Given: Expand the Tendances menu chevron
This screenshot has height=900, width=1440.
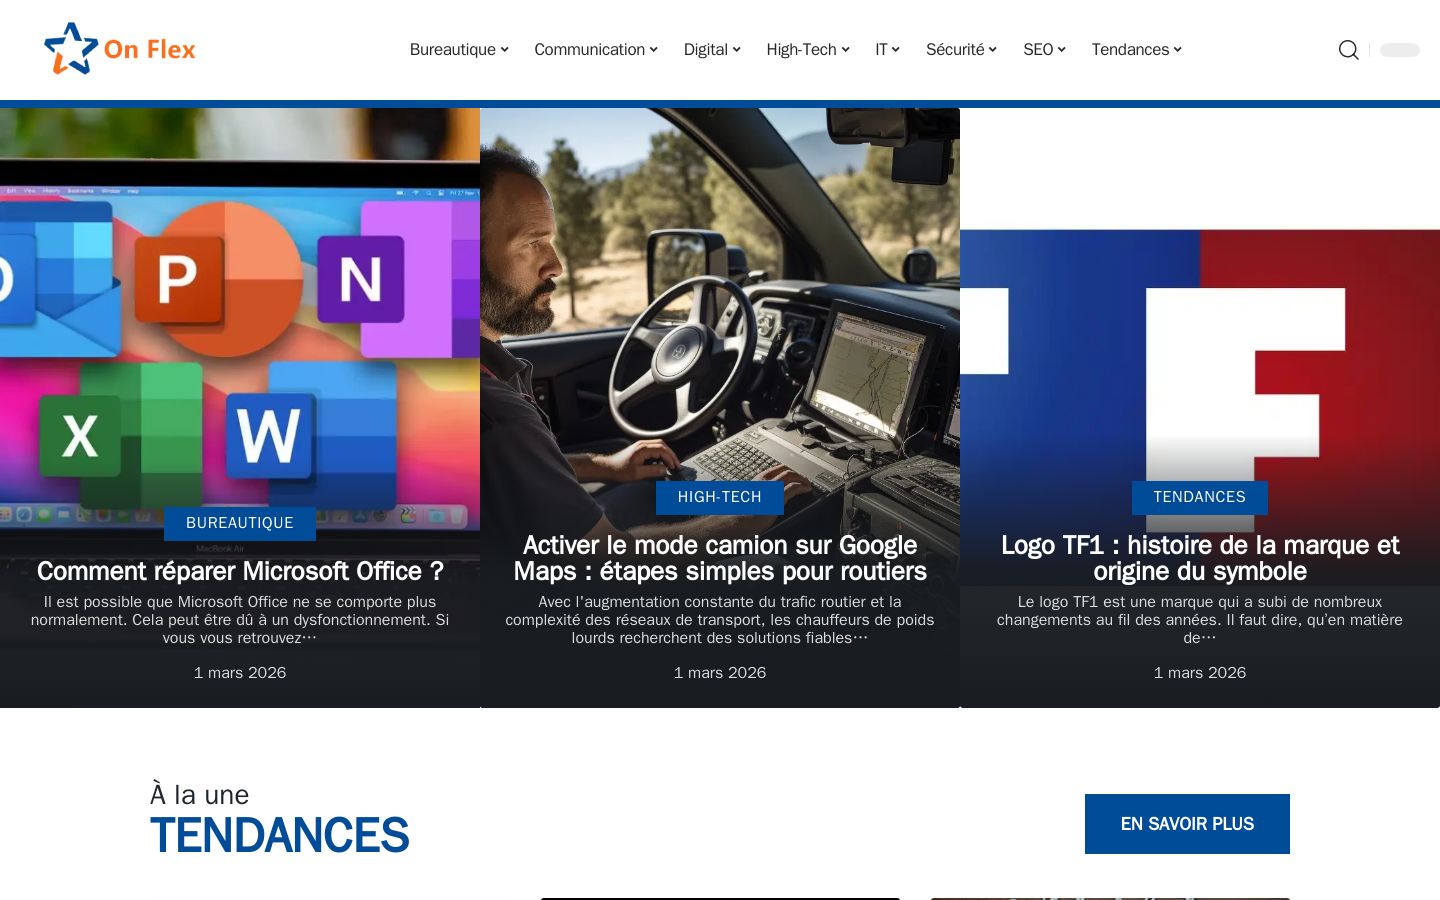Looking at the screenshot, I should click(x=1178, y=50).
